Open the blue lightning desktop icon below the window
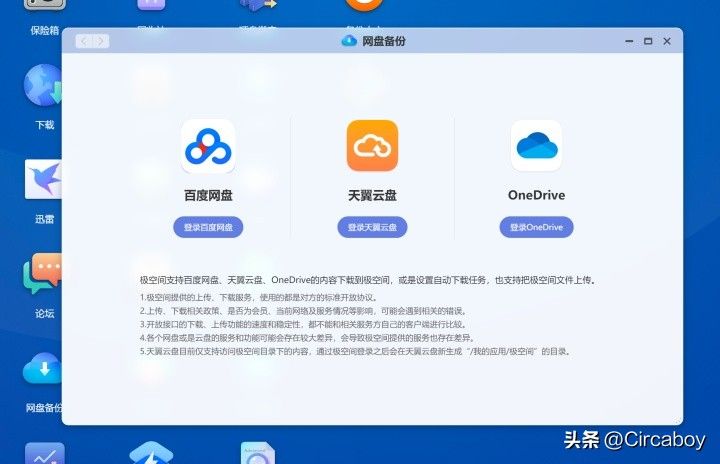 (x=151, y=453)
